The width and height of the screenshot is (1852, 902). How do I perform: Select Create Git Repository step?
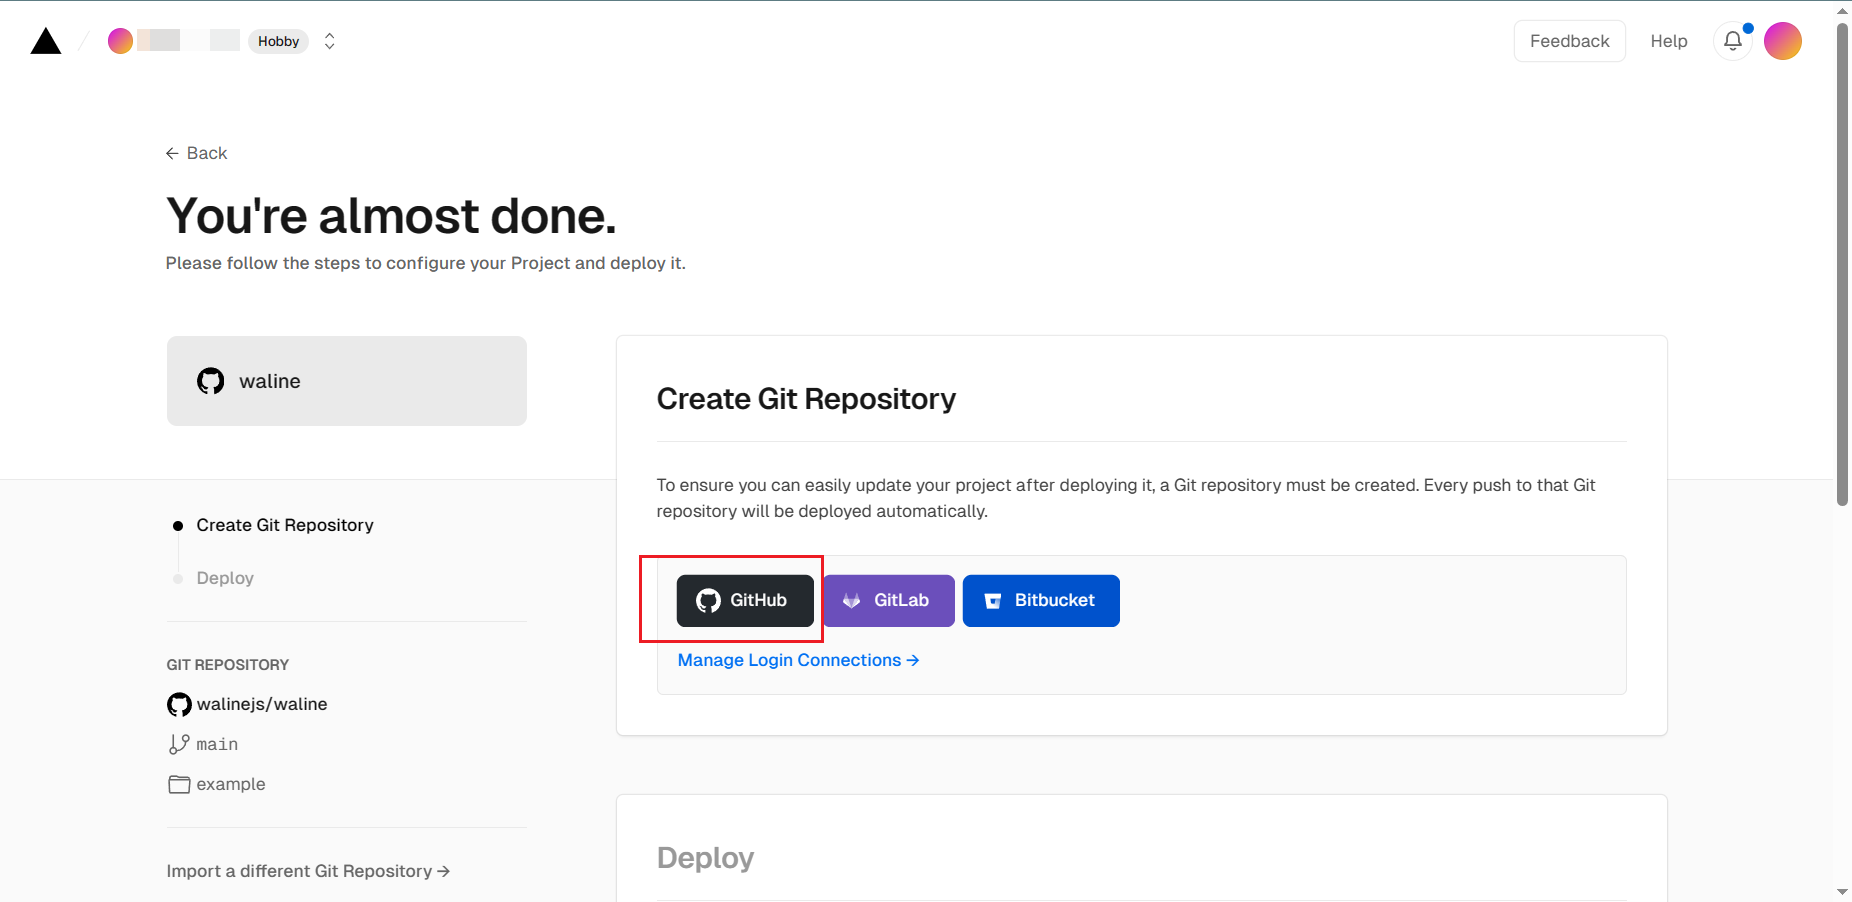tap(285, 525)
